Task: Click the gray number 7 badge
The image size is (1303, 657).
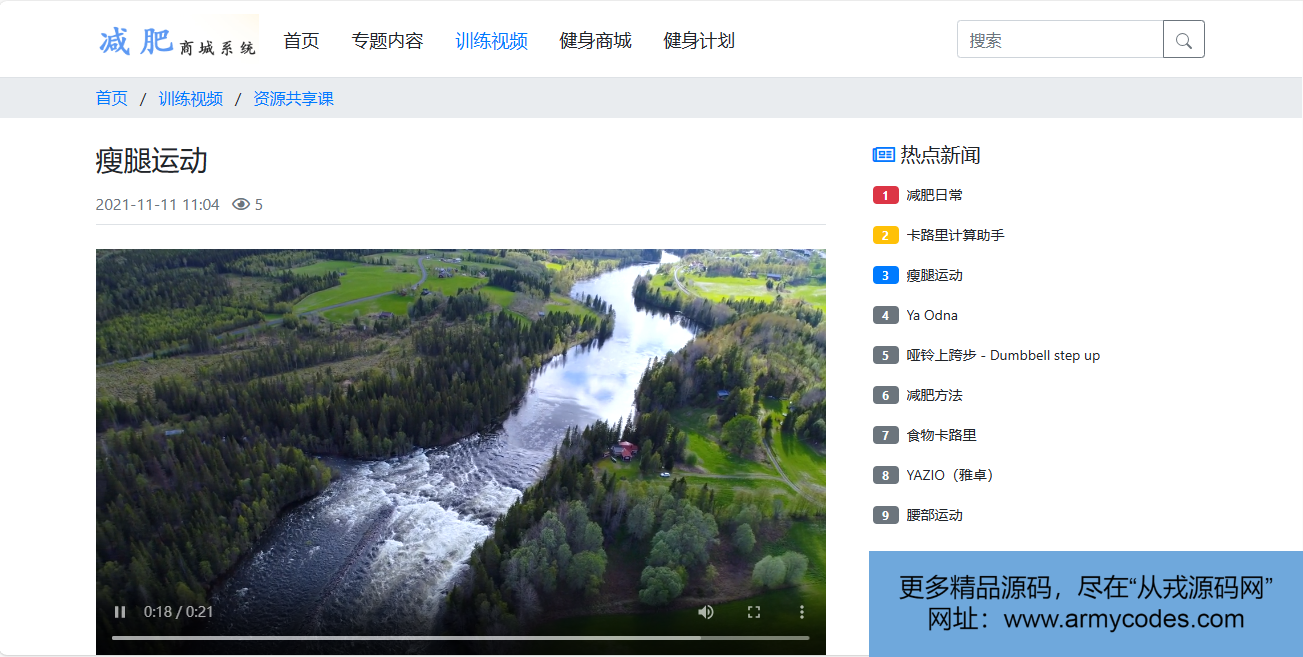Action: 886,435
